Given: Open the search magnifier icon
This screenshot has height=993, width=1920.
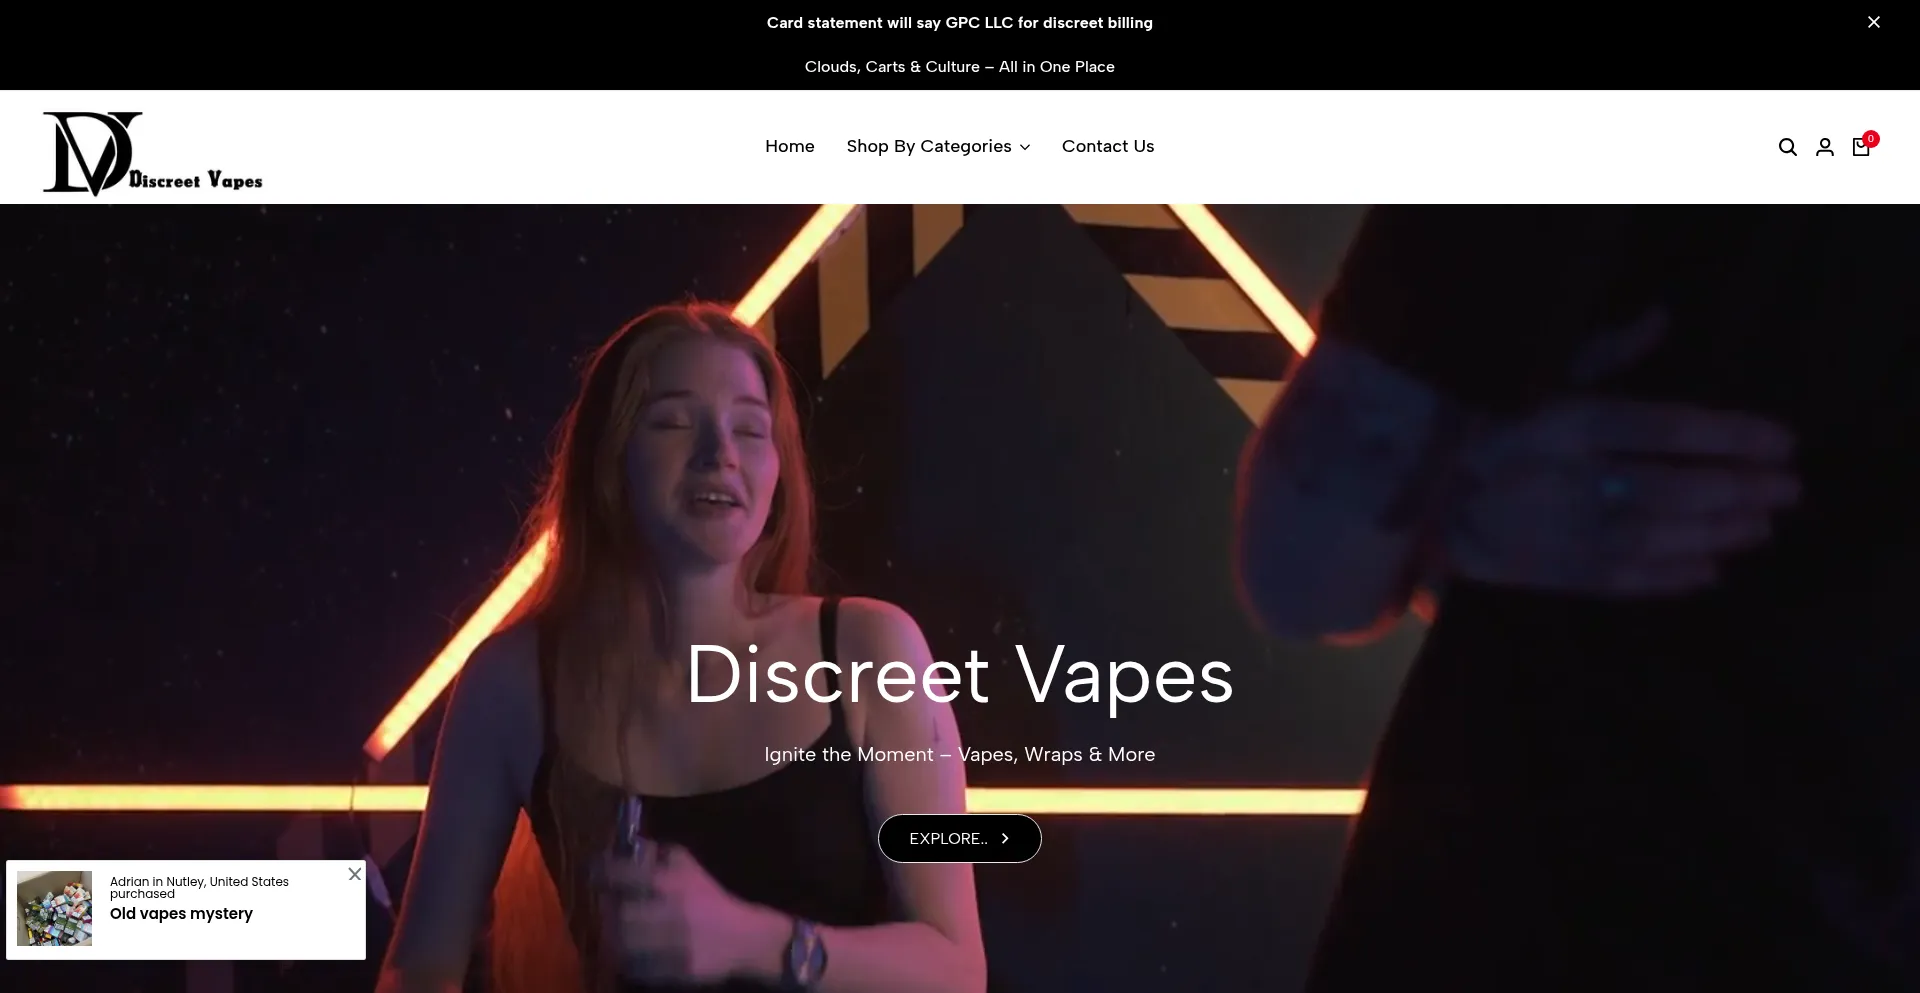Looking at the screenshot, I should pyautogui.click(x=1787, y=148).
